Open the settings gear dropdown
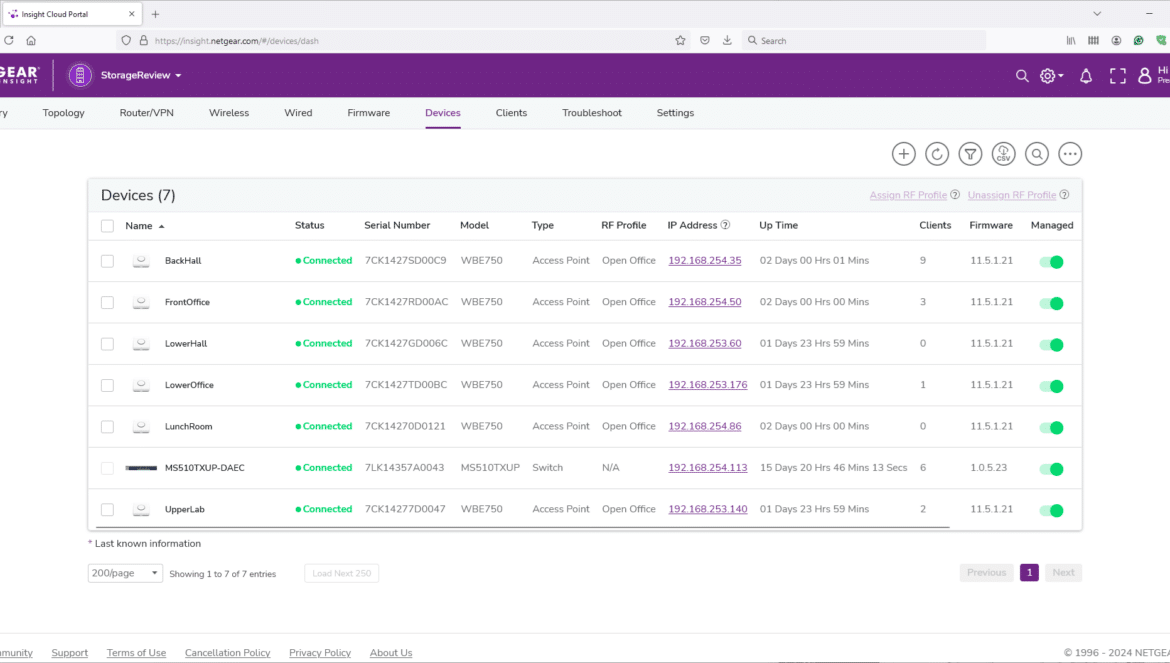1170x663 pixels. 1051,75
